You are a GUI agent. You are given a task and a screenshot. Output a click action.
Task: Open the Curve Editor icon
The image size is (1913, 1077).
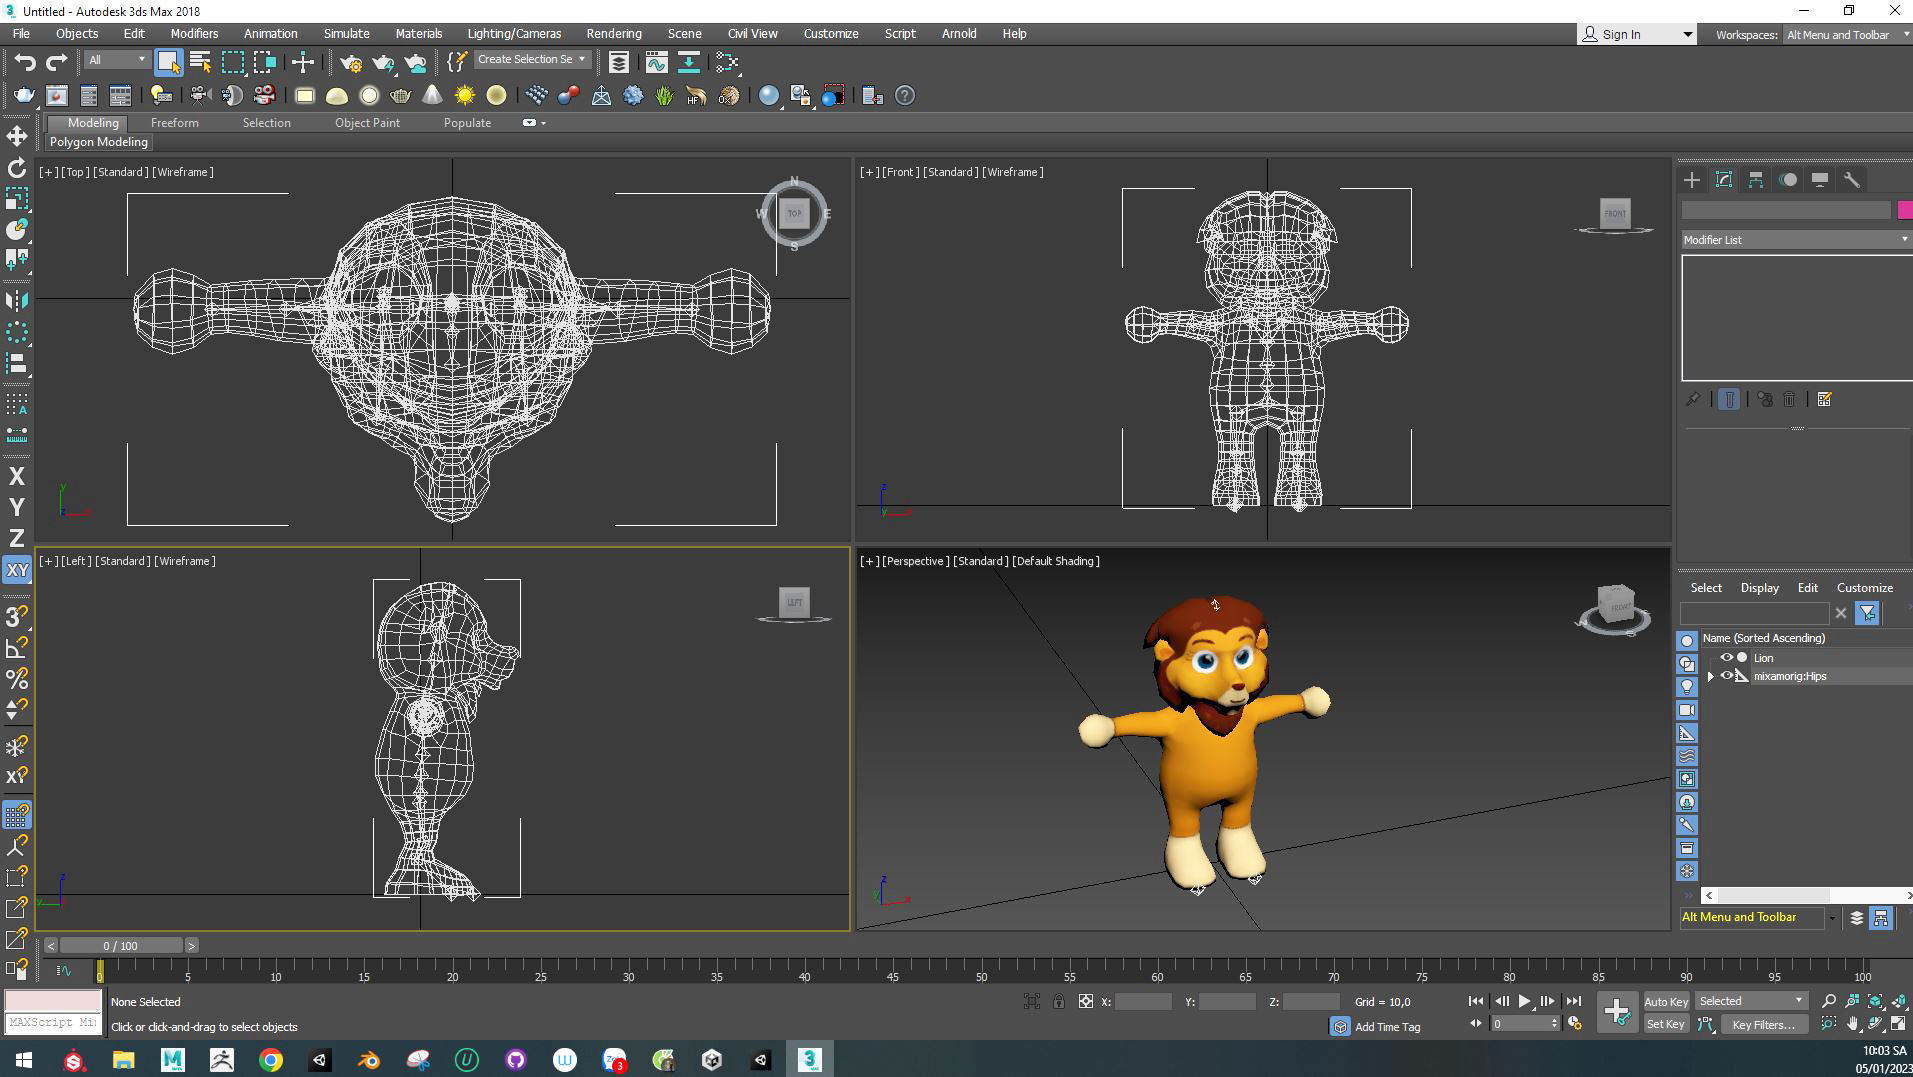point(656,62)
